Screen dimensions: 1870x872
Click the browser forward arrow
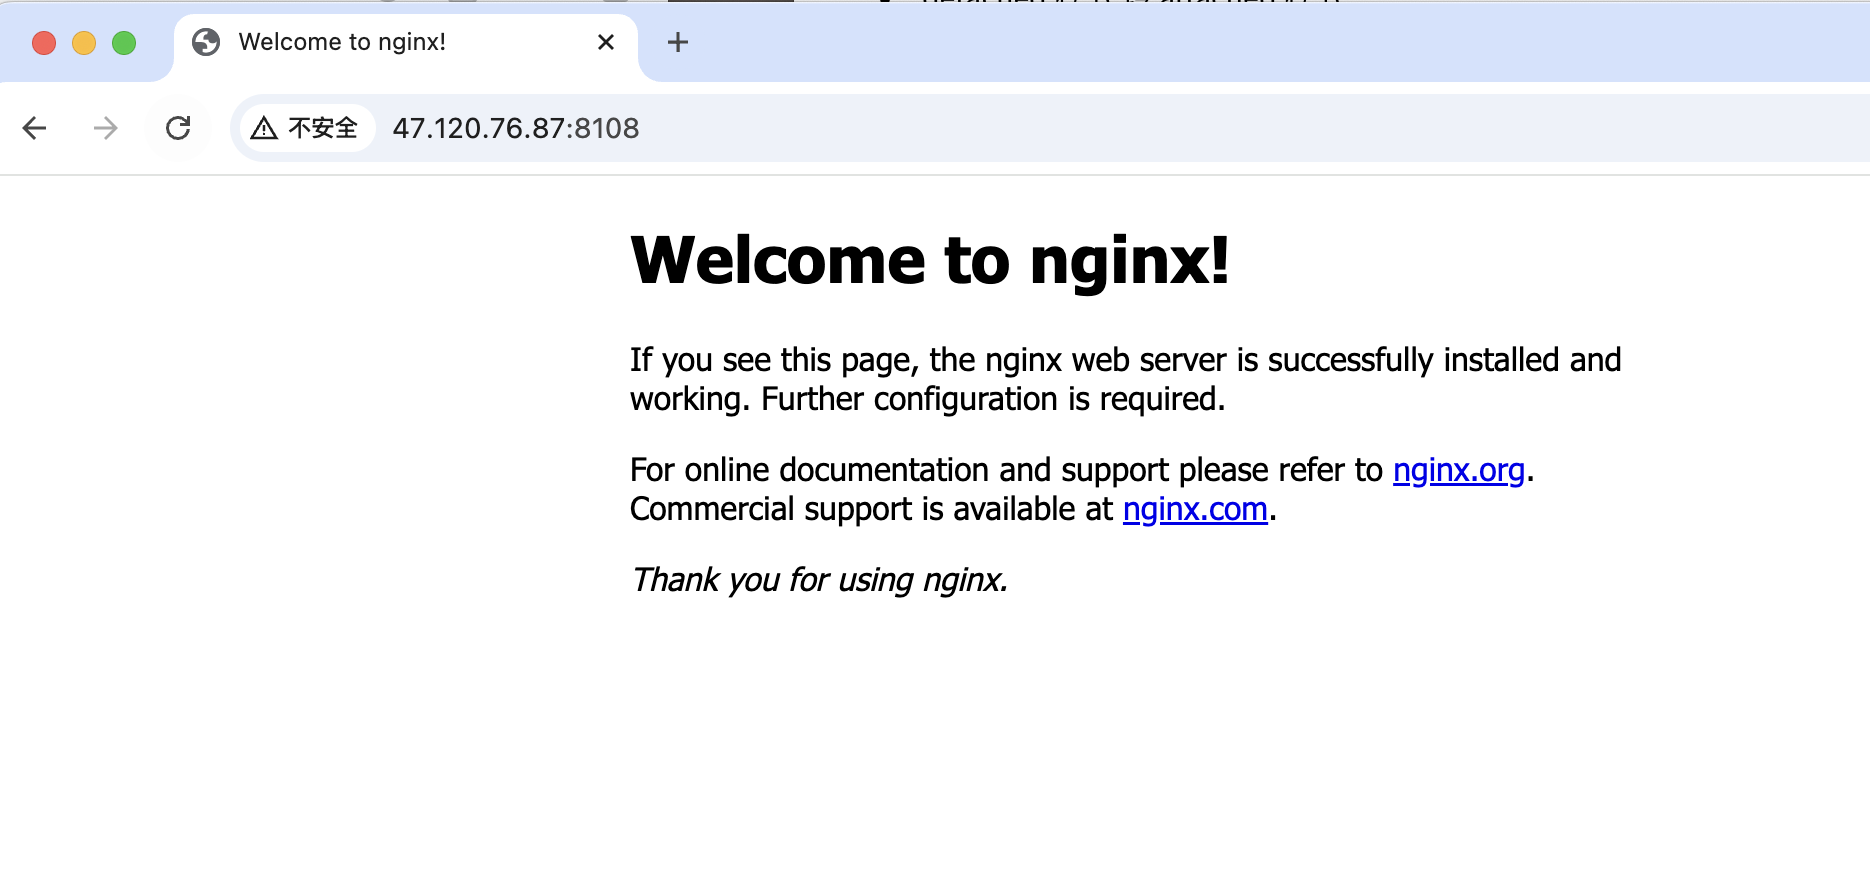(x=105, y=128)
